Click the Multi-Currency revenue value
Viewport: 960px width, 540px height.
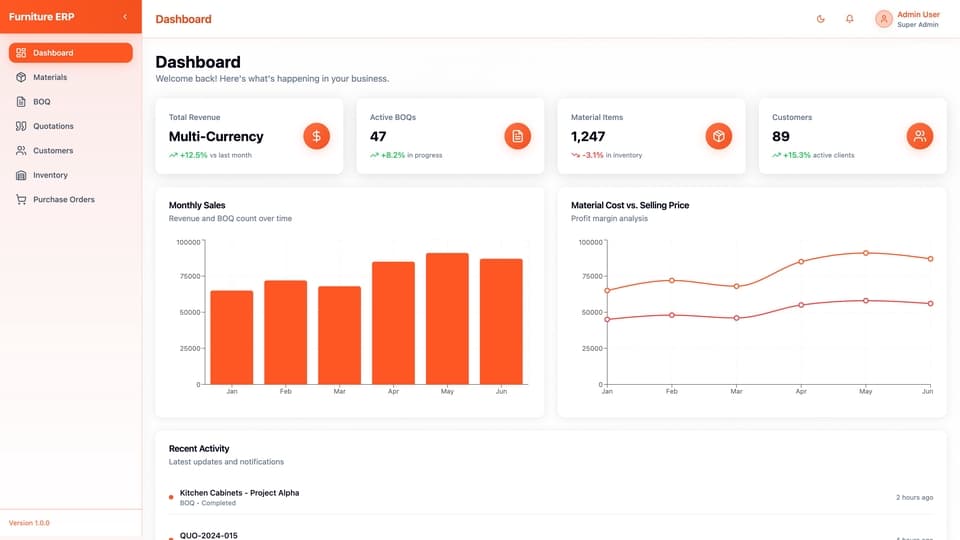coord(216,137)
